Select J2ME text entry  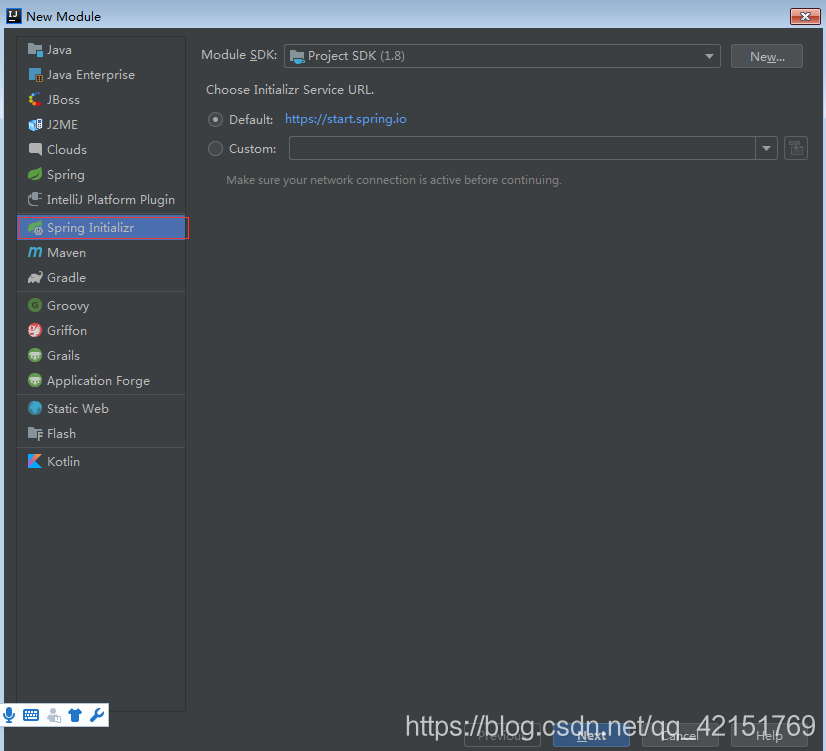point(62,125)
